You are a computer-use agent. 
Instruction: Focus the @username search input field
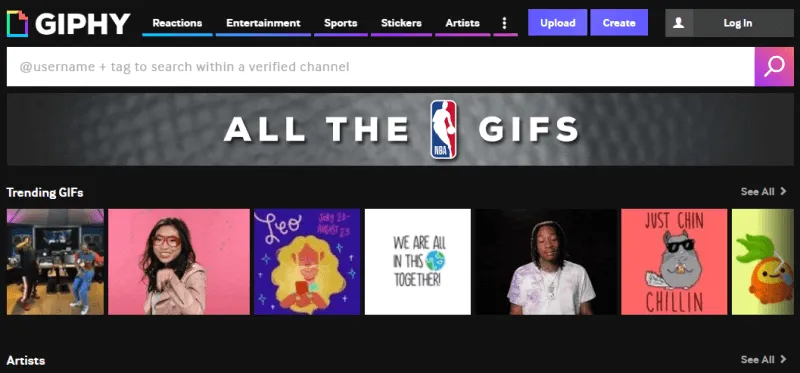click(x=381, y=67)
